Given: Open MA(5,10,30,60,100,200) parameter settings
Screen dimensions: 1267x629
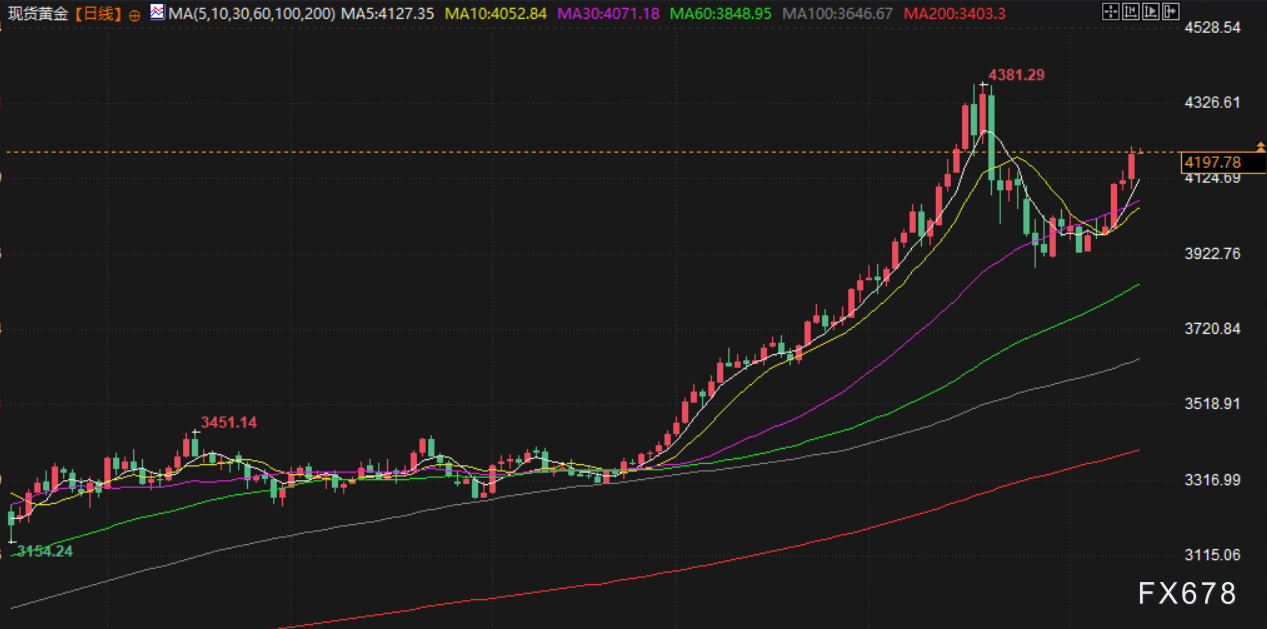Looking at the screenshot, I should pyautogui.click(x=252, y=14).
